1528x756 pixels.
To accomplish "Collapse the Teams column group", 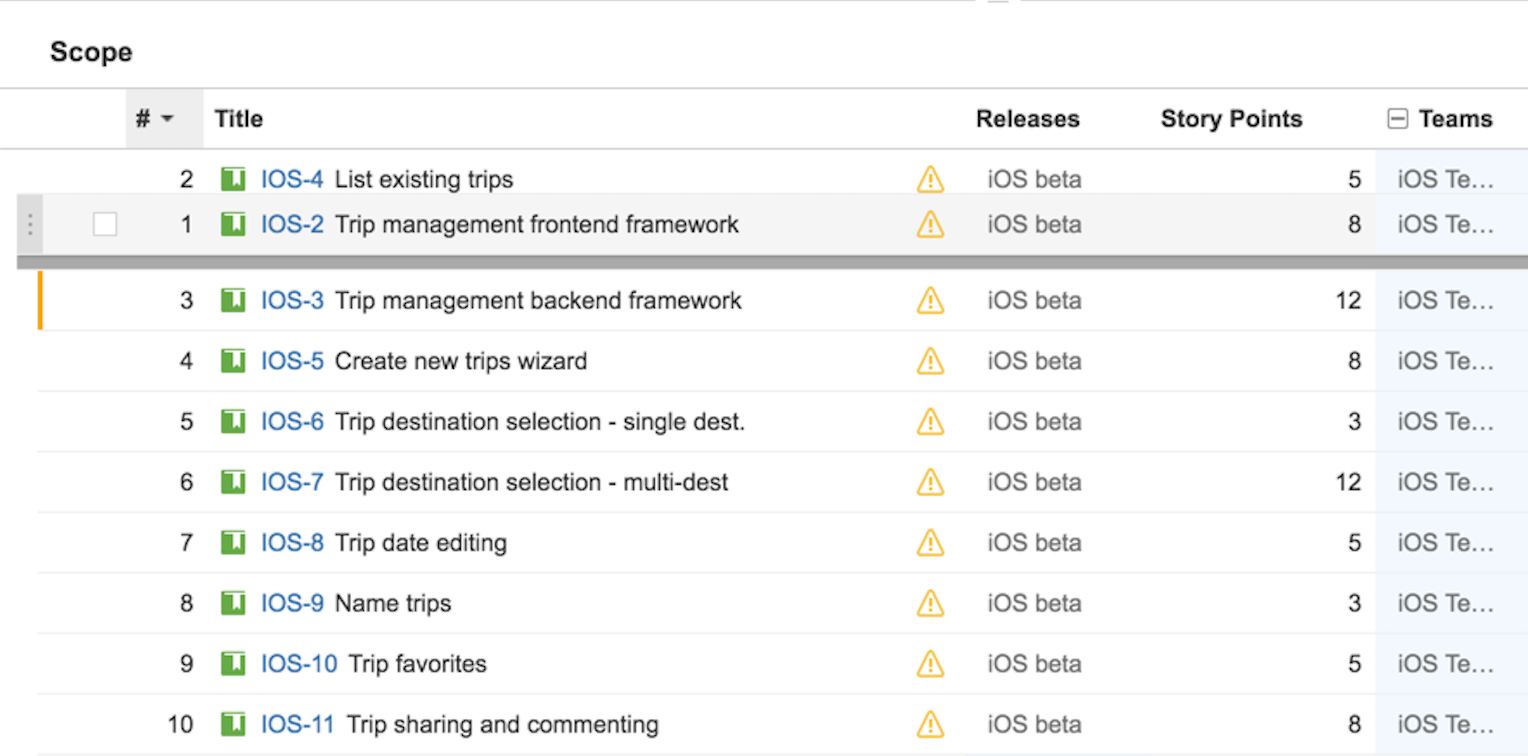I will point(1398,119).
